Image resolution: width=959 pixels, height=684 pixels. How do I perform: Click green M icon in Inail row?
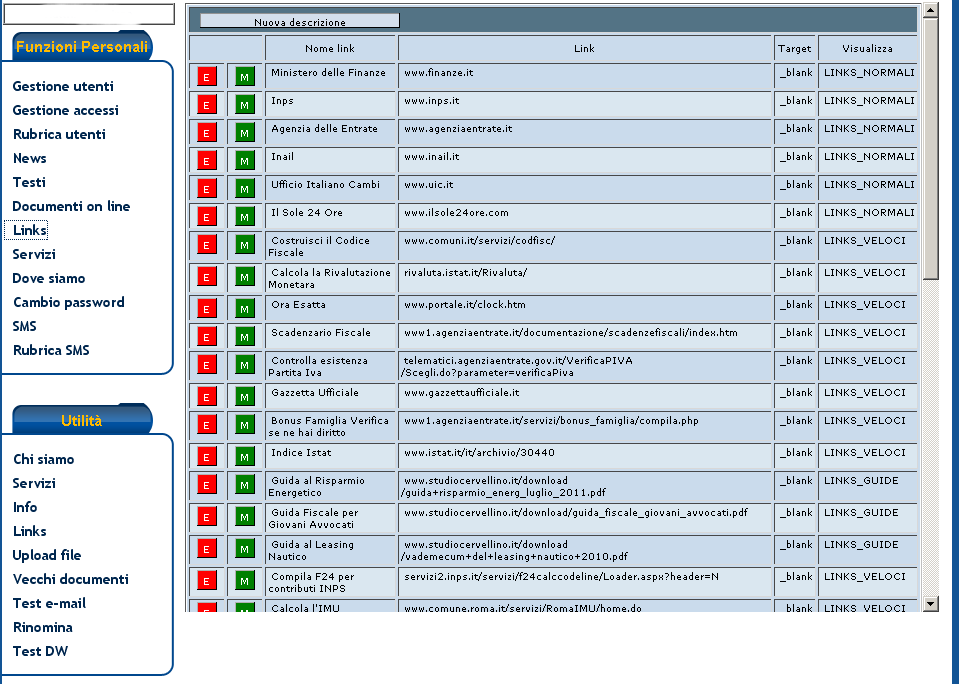245,161
